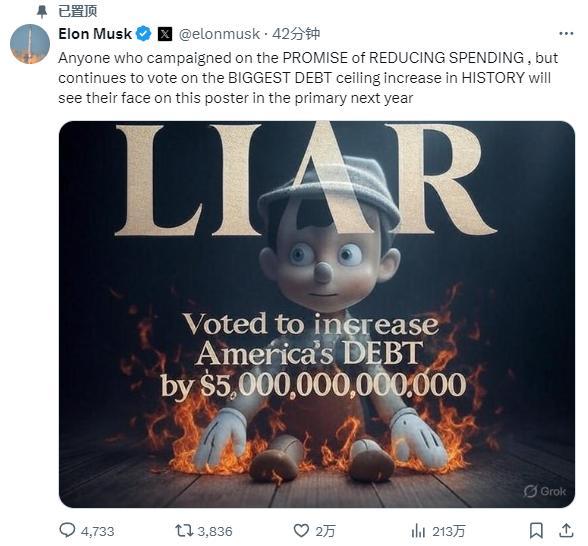
Task: Open the reply comment icon
Action: tap(68, 530)
